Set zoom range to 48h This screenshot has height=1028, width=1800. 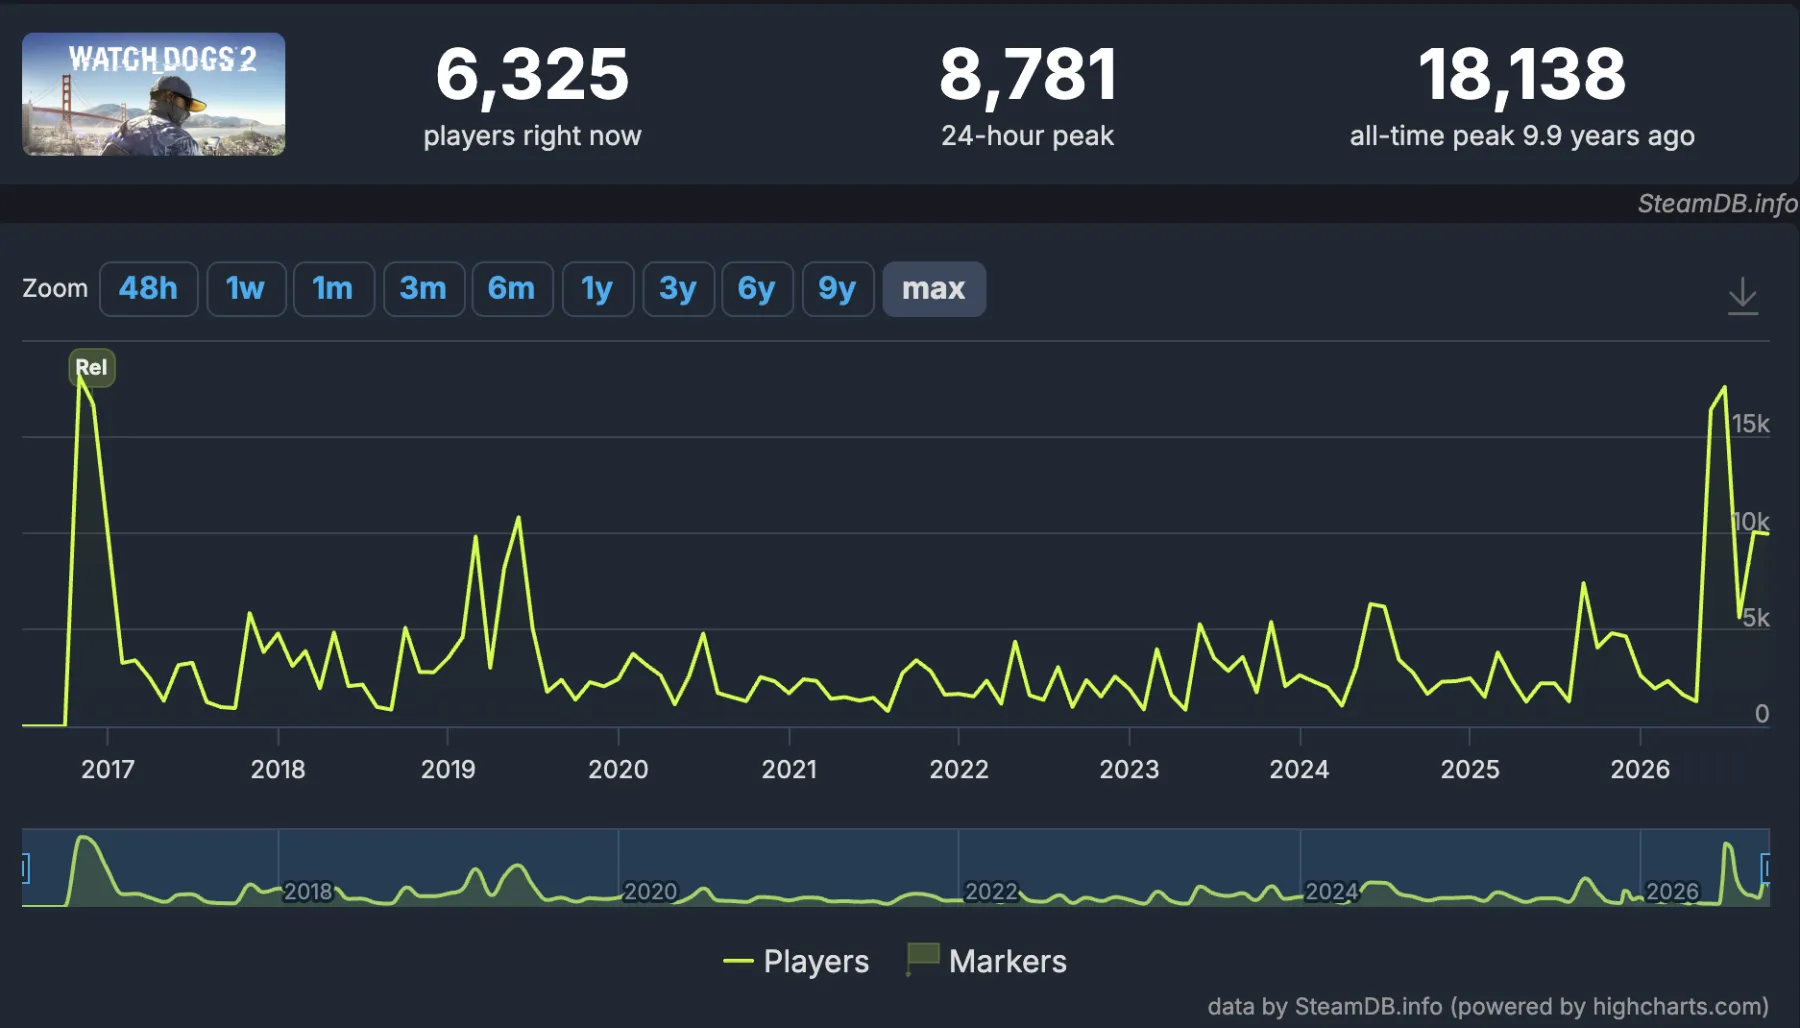[x=148, y=289]
